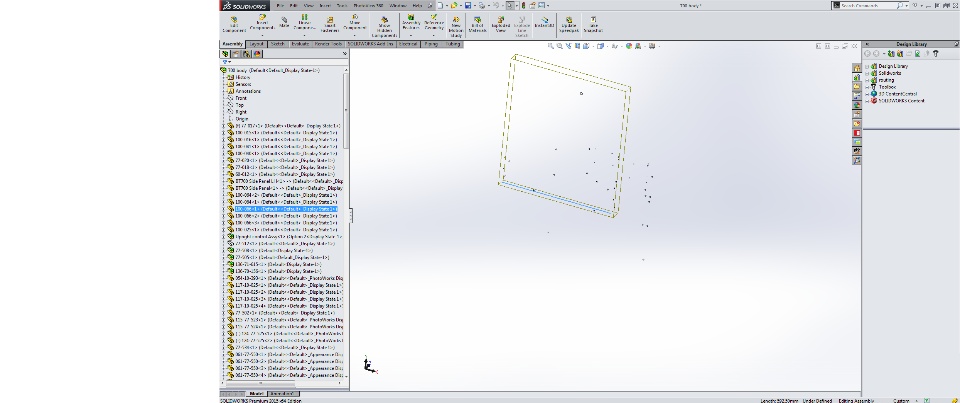Select the Move Component tool
The width and height of the screenshot is (960, 403).
point(355,22)
